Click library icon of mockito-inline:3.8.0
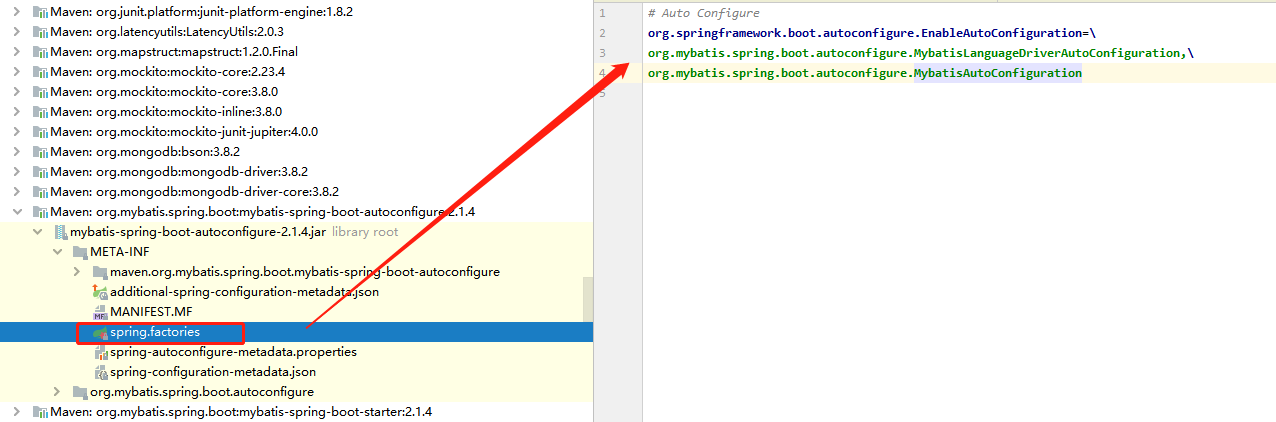The image size is (1276, 422). tap(40, 112)
